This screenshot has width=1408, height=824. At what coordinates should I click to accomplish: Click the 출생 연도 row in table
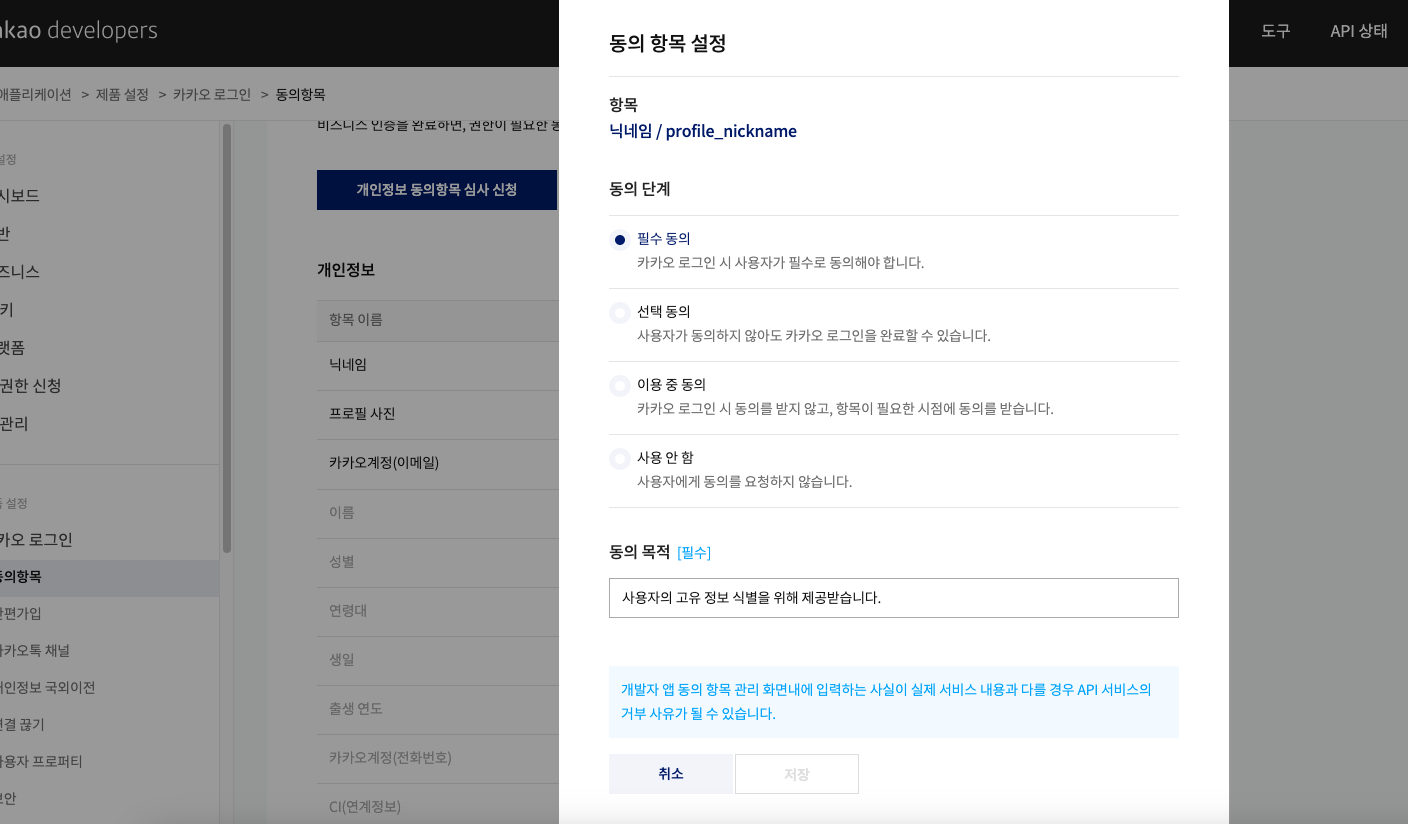438,709
